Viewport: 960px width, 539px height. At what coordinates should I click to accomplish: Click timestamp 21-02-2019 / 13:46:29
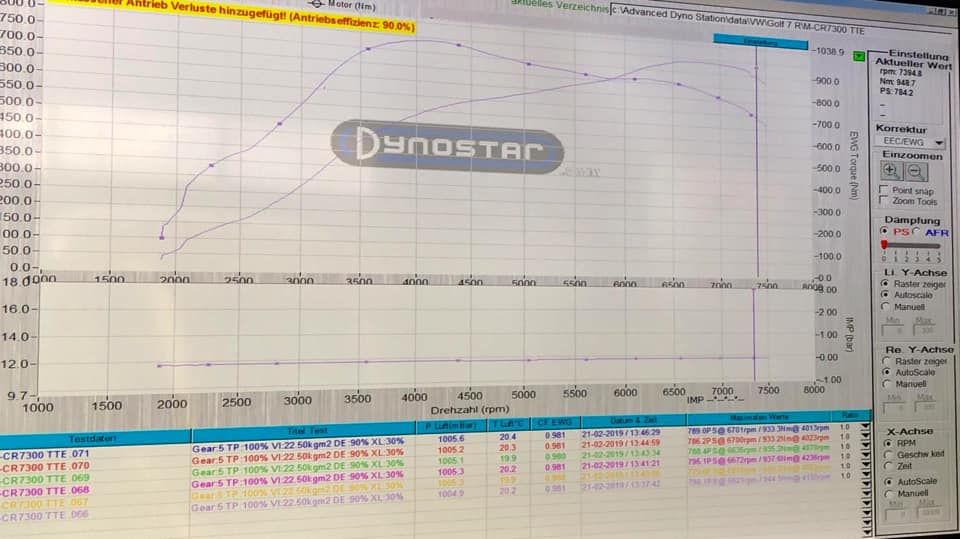[x=621, y=432]
